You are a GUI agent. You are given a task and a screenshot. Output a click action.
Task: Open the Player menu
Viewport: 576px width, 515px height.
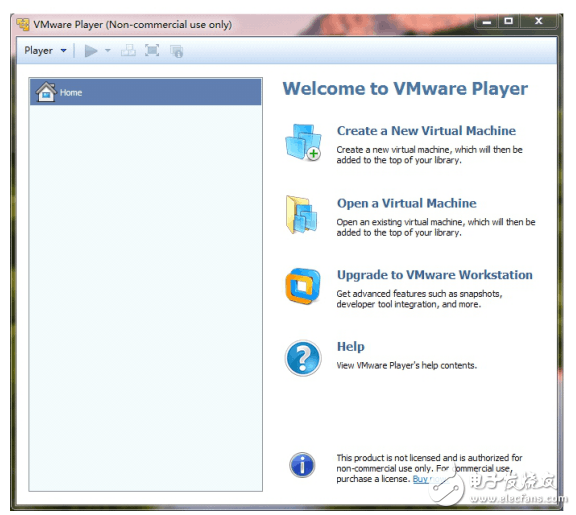point(38,51)
